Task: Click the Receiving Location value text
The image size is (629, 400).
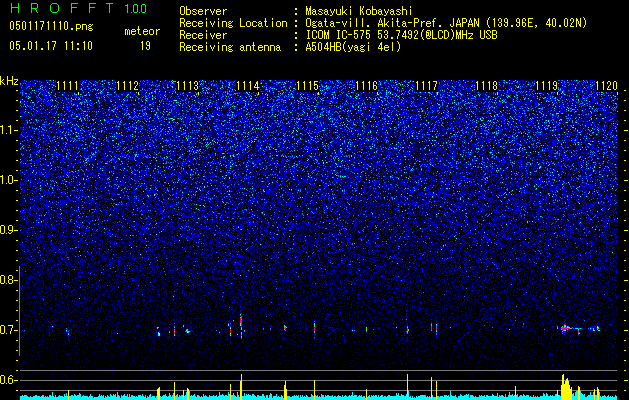Action: point(446,23)
